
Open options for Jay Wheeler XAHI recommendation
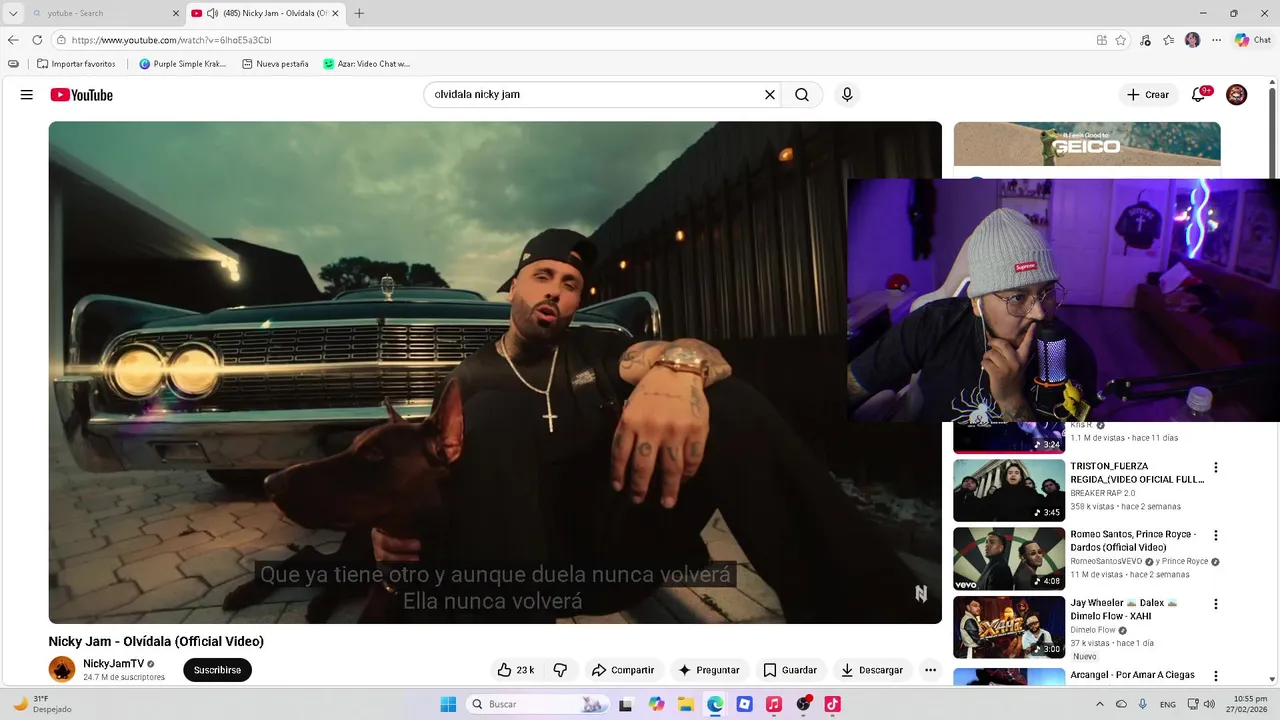click(1216, 604)
